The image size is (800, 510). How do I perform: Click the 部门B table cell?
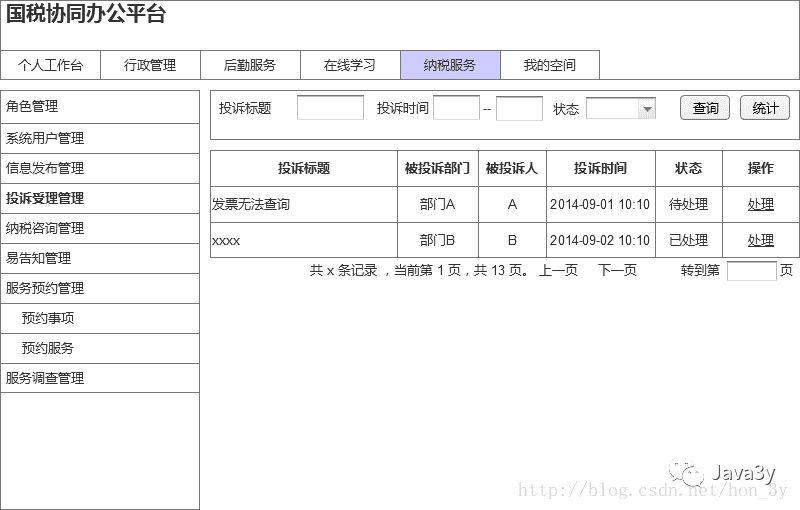click(x=438, y=240)
